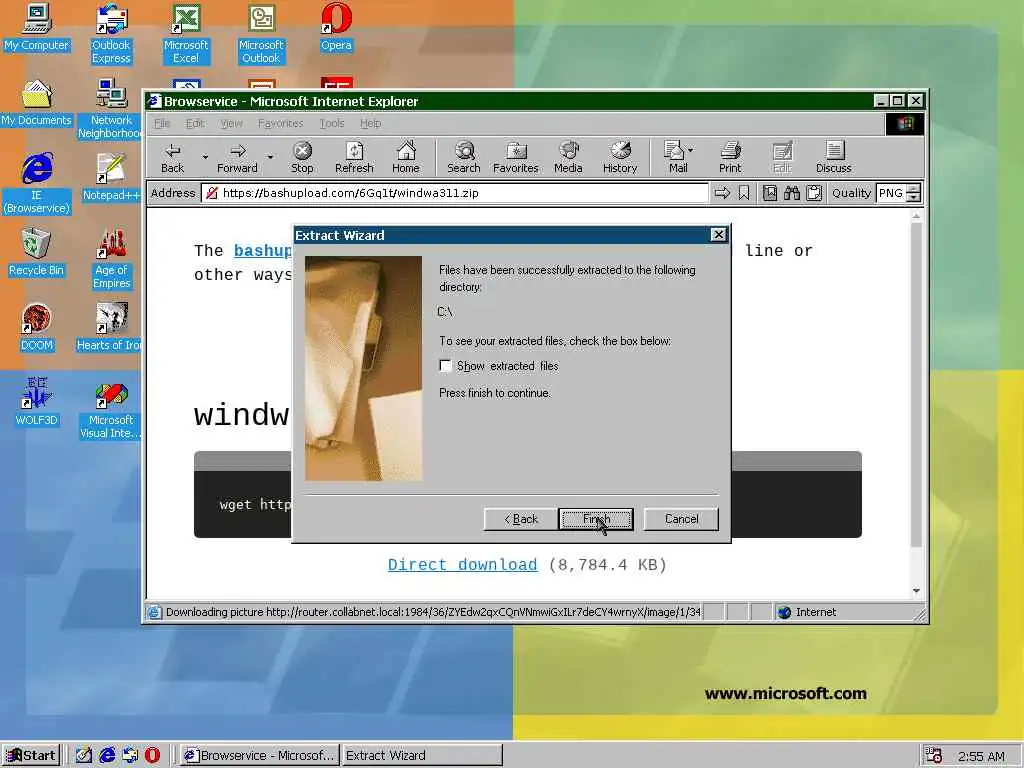
Task: Click the Quality PNG value field
Action: tap(891, 193)
